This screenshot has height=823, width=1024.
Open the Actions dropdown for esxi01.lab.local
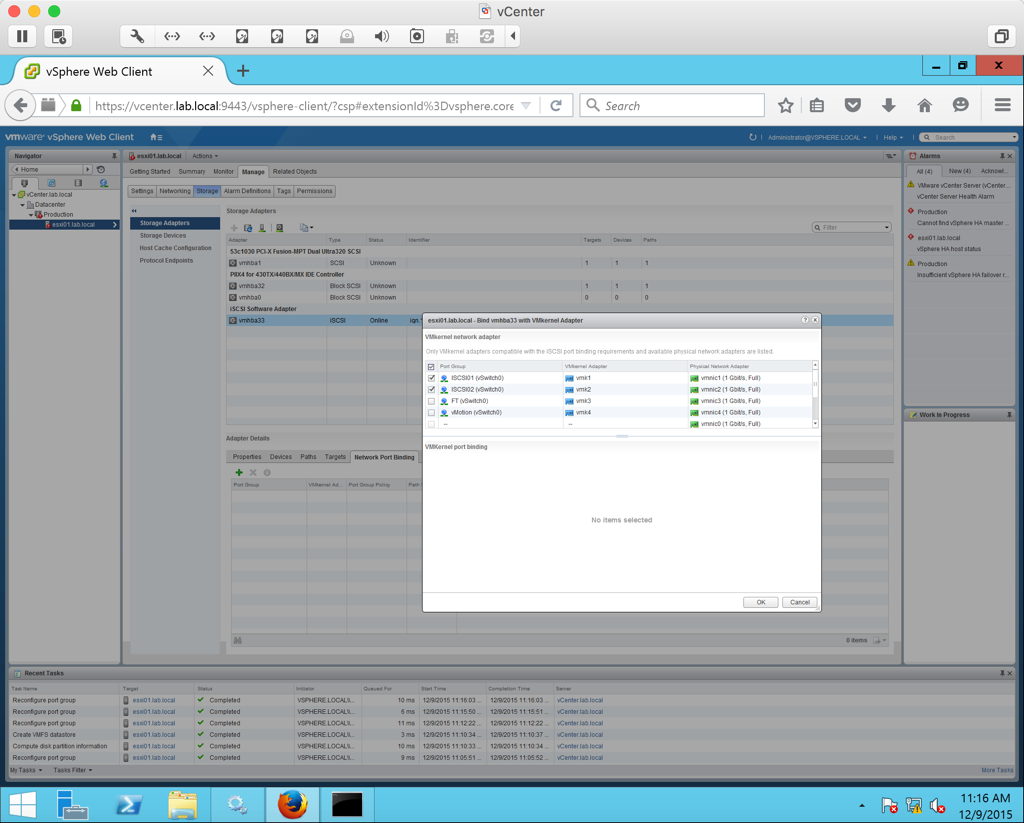tap(204, 156)
